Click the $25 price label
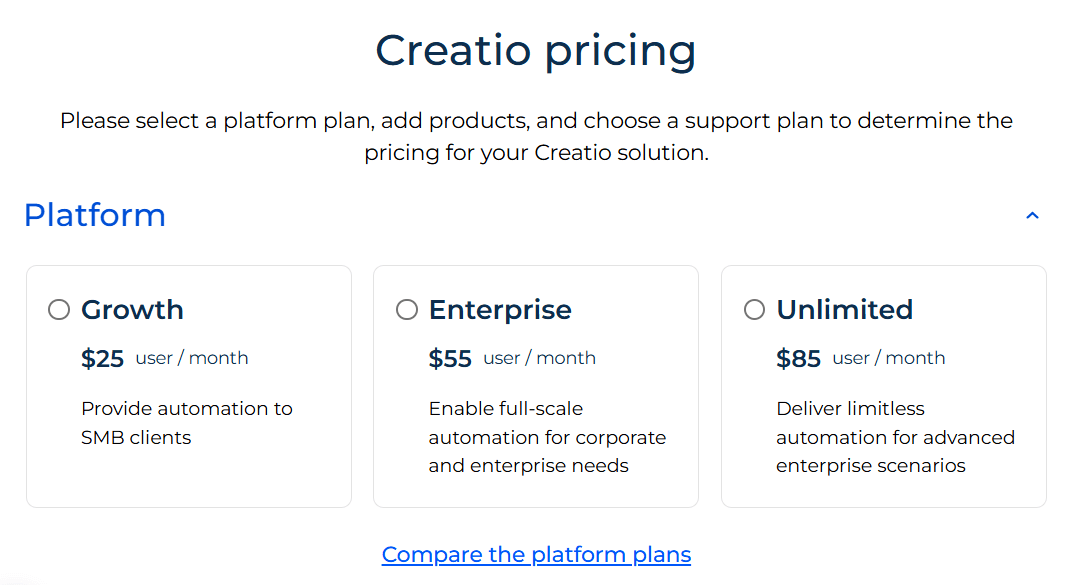The width and height of the screenshot is (1077, 585). point(101,358)
